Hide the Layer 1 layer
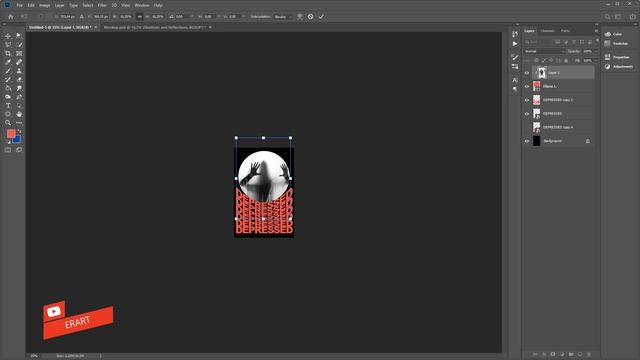The height and width of the screenshot is (360, 640). 527,73
